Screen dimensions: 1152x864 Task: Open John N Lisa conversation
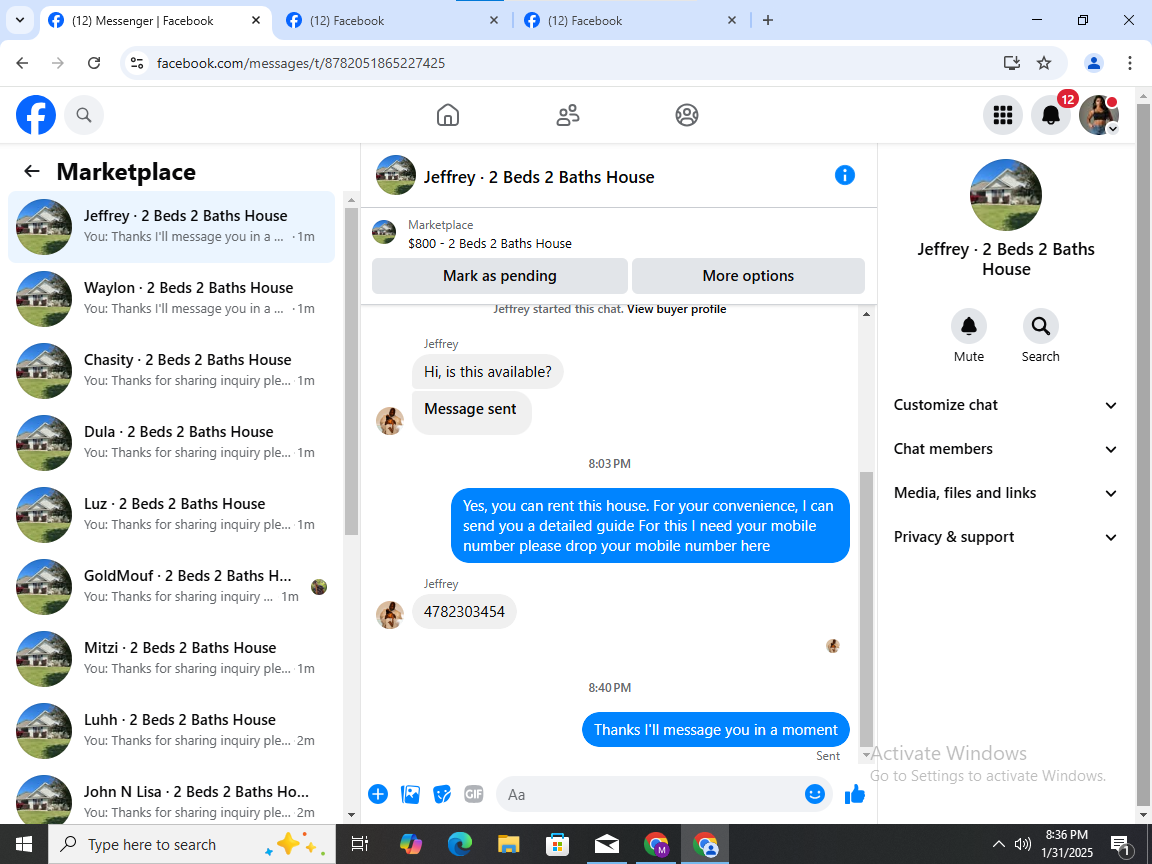(171, 799)
